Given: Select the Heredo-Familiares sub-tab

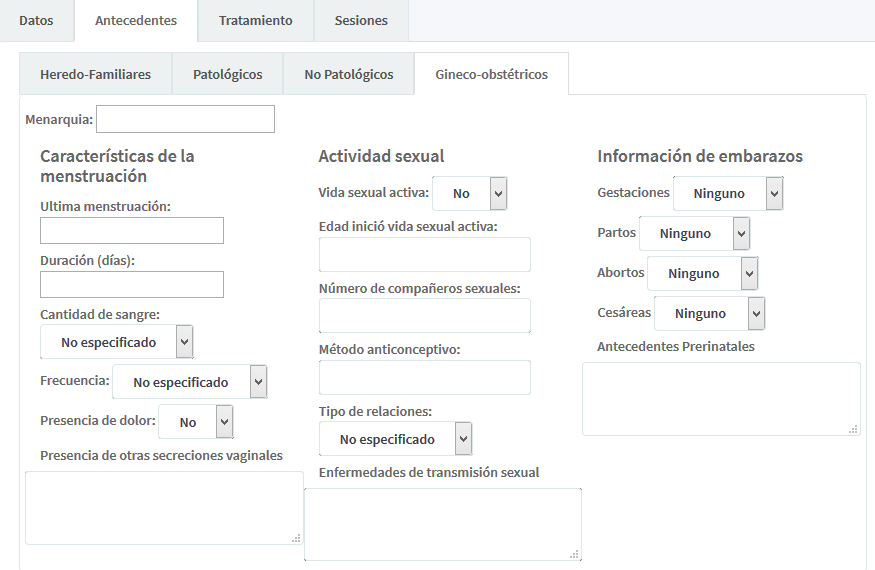Looking at the screenshot, I should tap(95, 74).
